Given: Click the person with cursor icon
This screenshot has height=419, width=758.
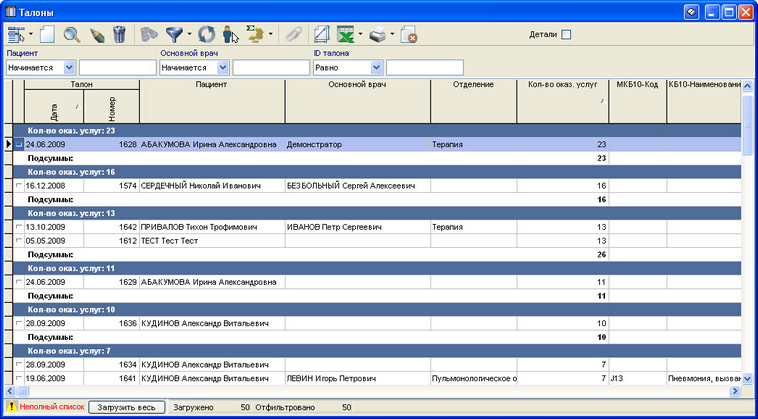Looking at the screenshot, I should pos(231,35).
